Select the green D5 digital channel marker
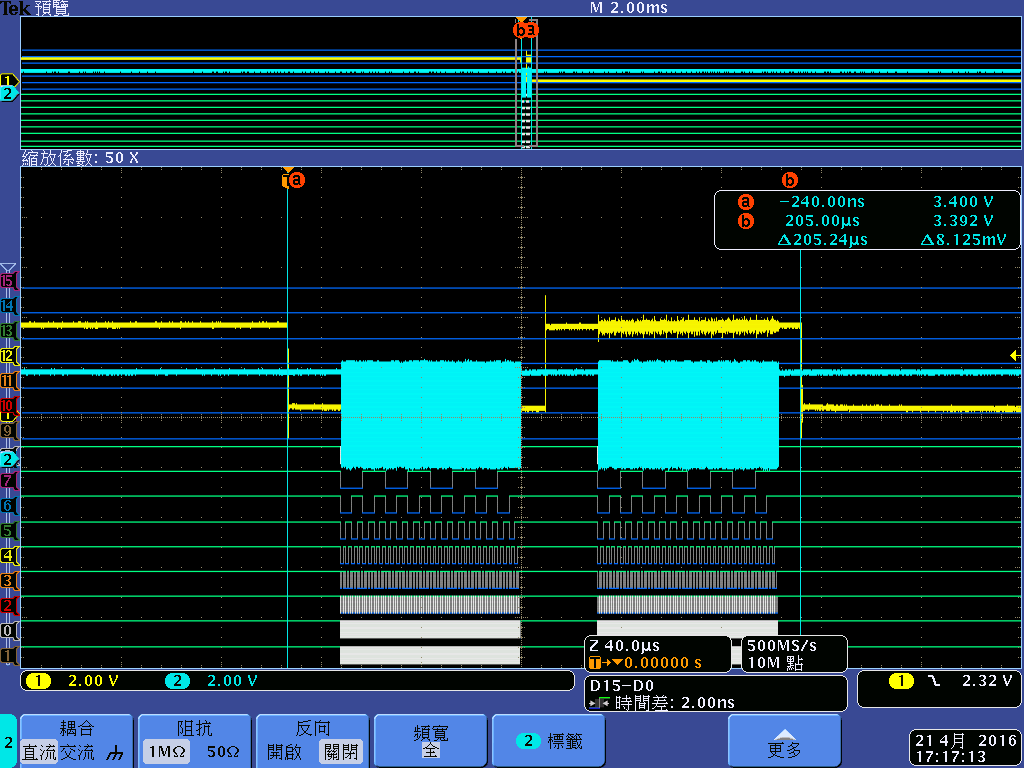 coord(8,531)
